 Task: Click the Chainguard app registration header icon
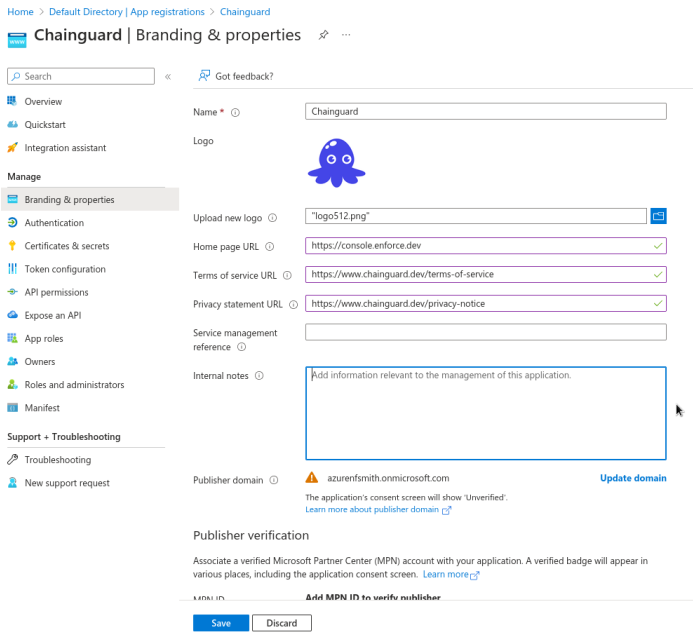[x=17, y=40]
